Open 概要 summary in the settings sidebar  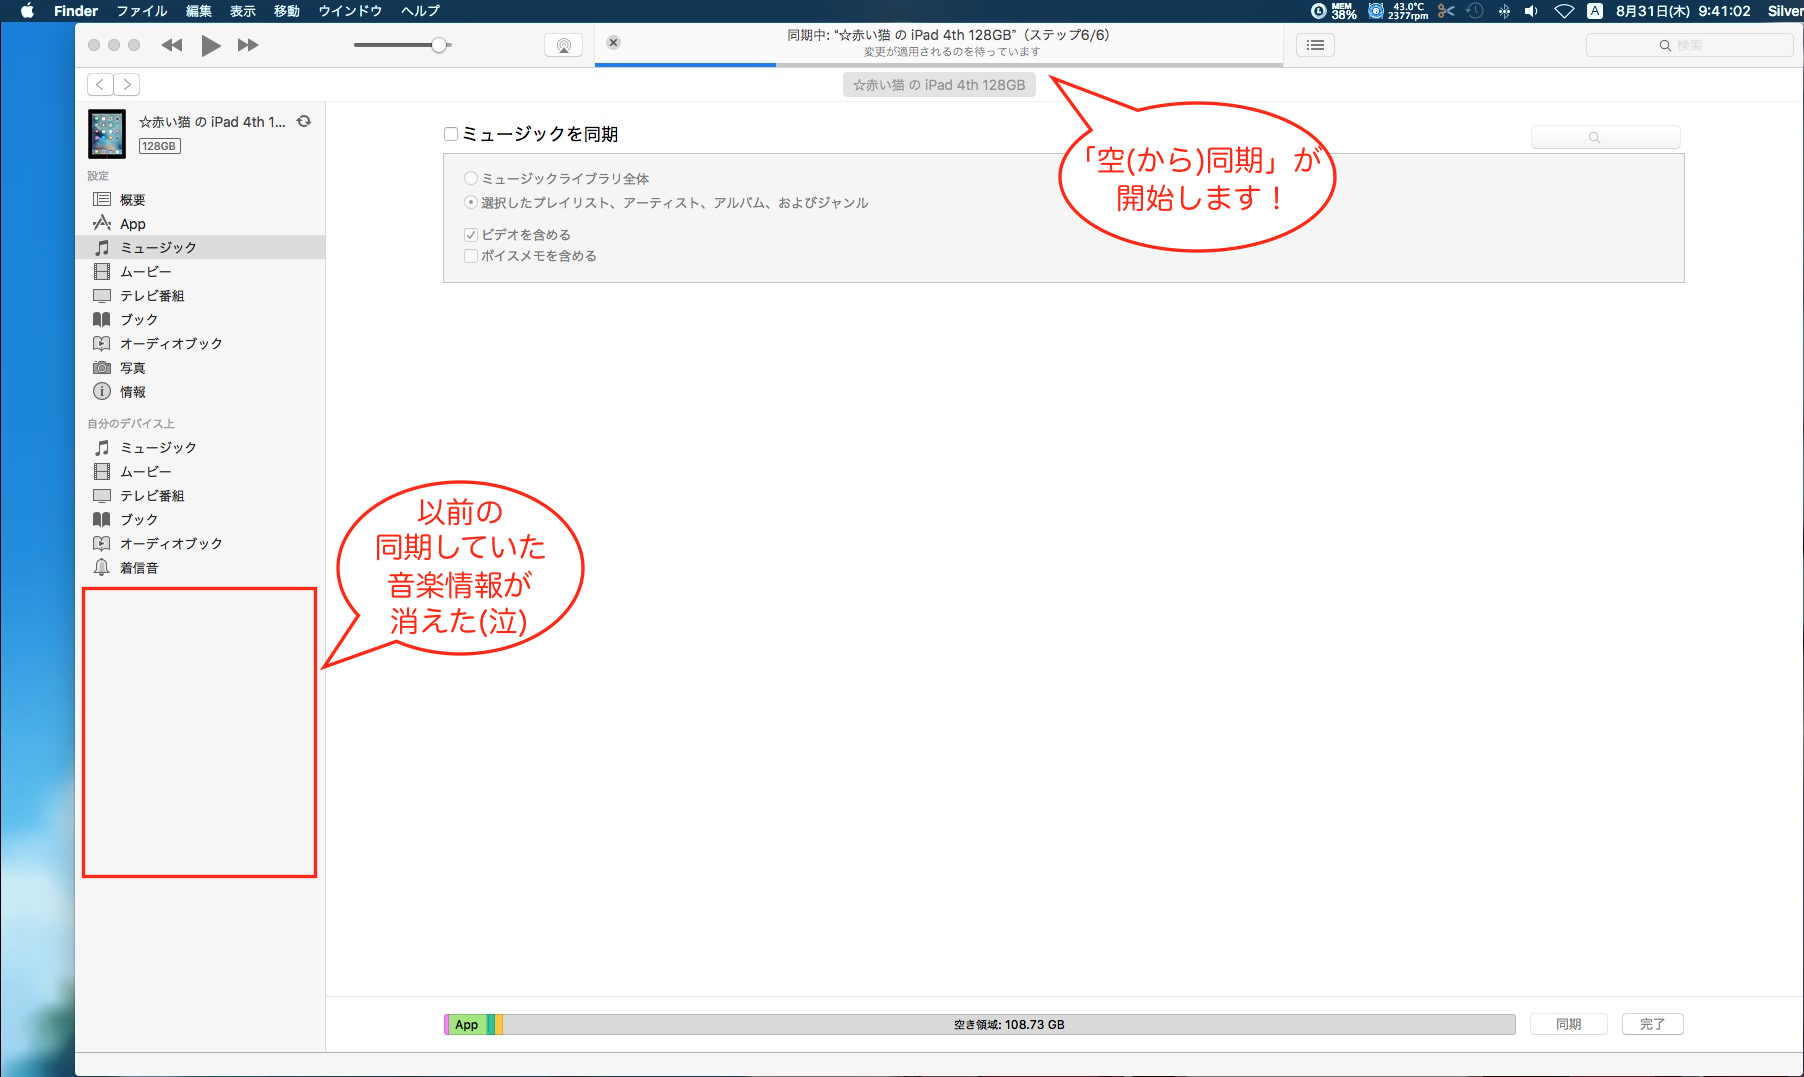click(x=200, y=200)
